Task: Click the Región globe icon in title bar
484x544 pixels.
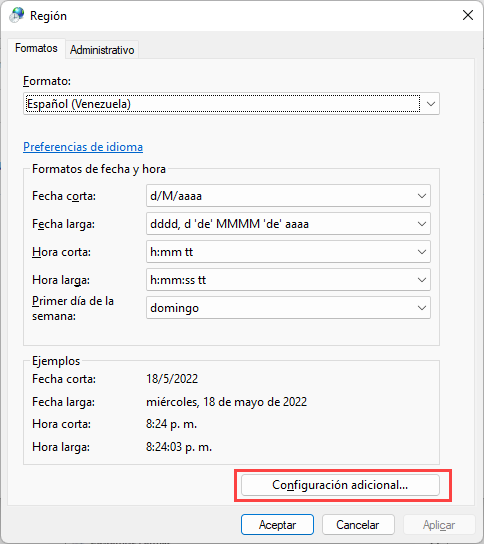Action: point(17,15)
